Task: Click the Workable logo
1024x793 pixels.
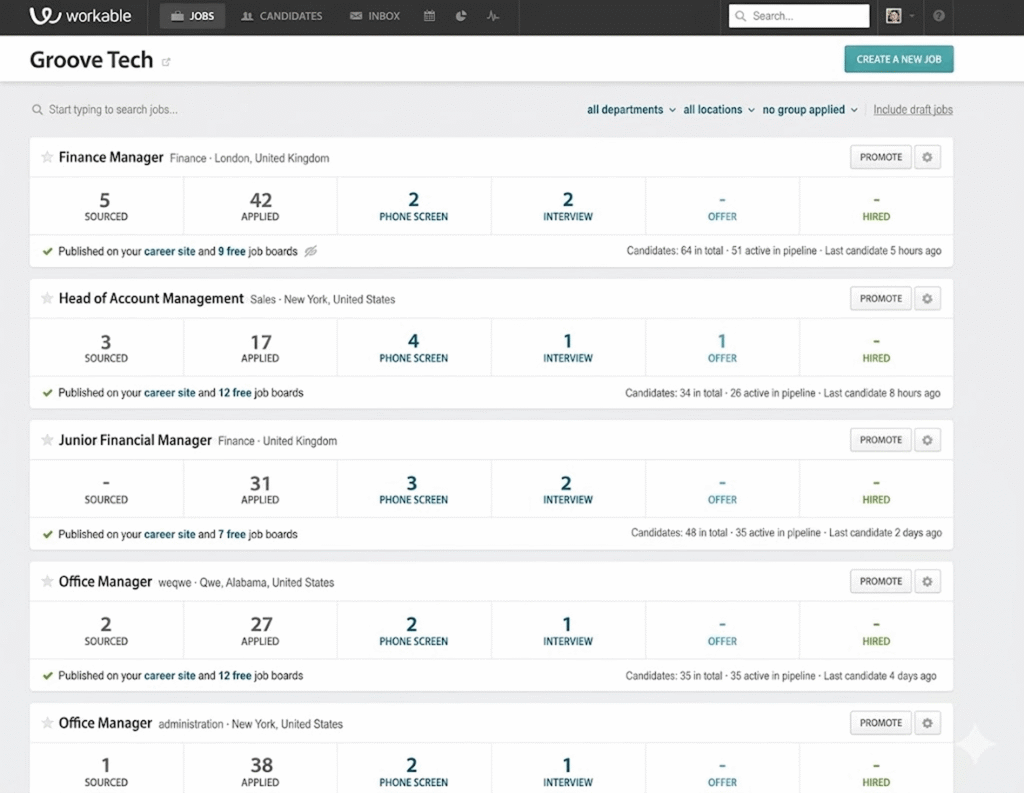Action: point(80,16)
